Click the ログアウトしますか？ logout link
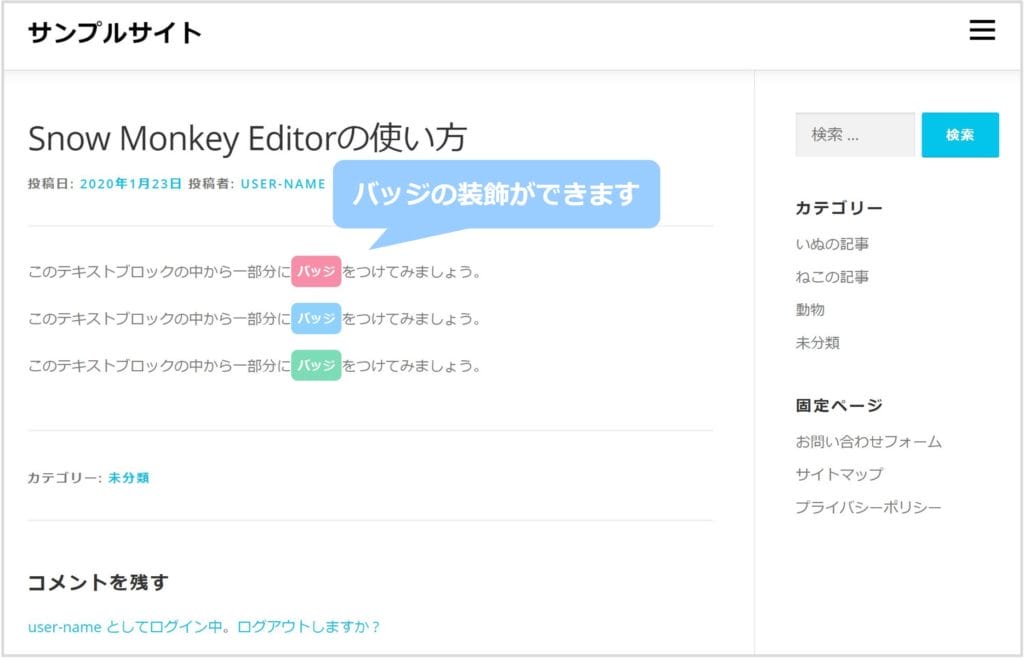The height and width of the screenshot is (658, 1024). 308,627
